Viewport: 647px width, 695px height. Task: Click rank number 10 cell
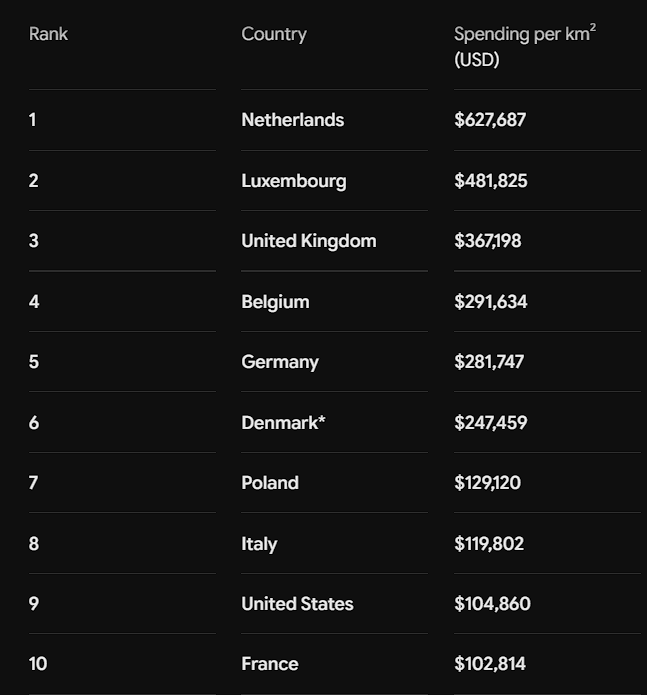tap(38, 664)
